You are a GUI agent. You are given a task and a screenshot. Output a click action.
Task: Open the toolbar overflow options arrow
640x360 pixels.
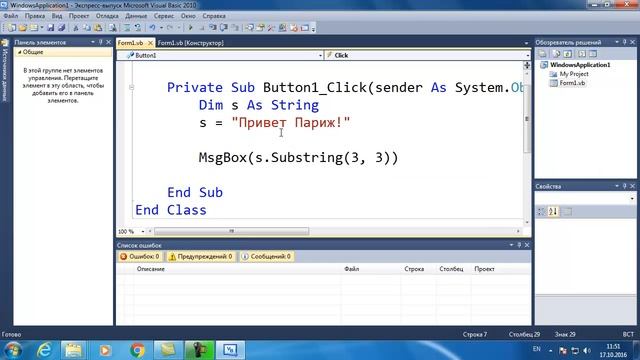[x=313, y=29]
